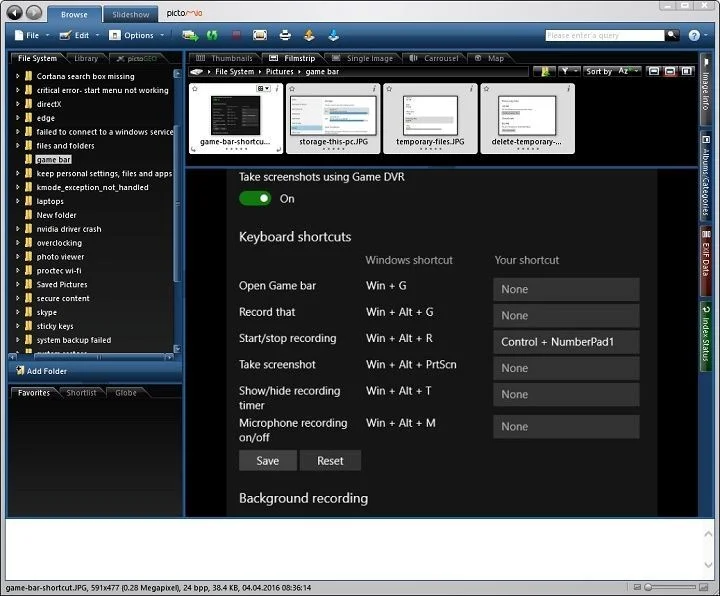This screenshot has width=720, height=596.
Task: Open the Library tab
Action: [86, 58]
